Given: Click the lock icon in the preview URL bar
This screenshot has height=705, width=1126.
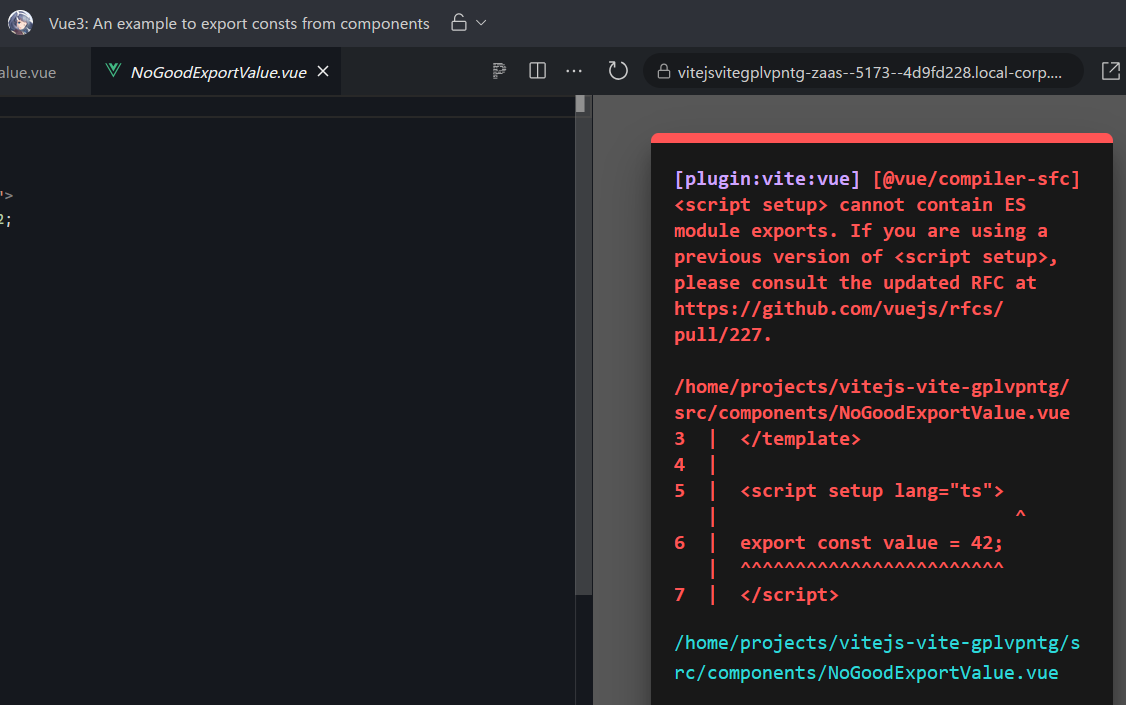Looking at the screenshot, I should 664,72.
